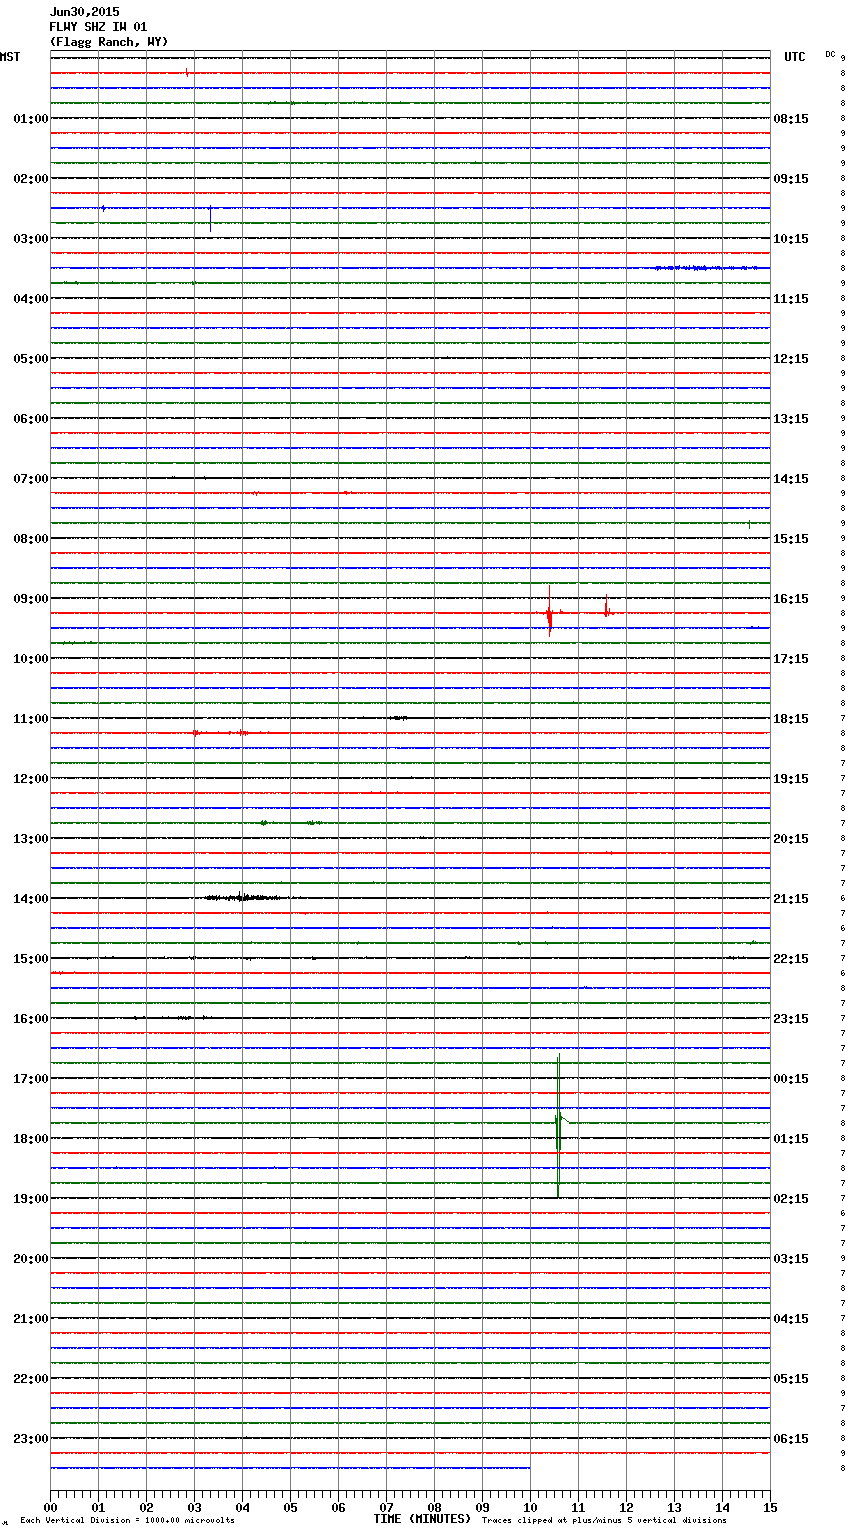Click the 08 minute axis tick label

pyautogui.click(x=434, y=1507)
